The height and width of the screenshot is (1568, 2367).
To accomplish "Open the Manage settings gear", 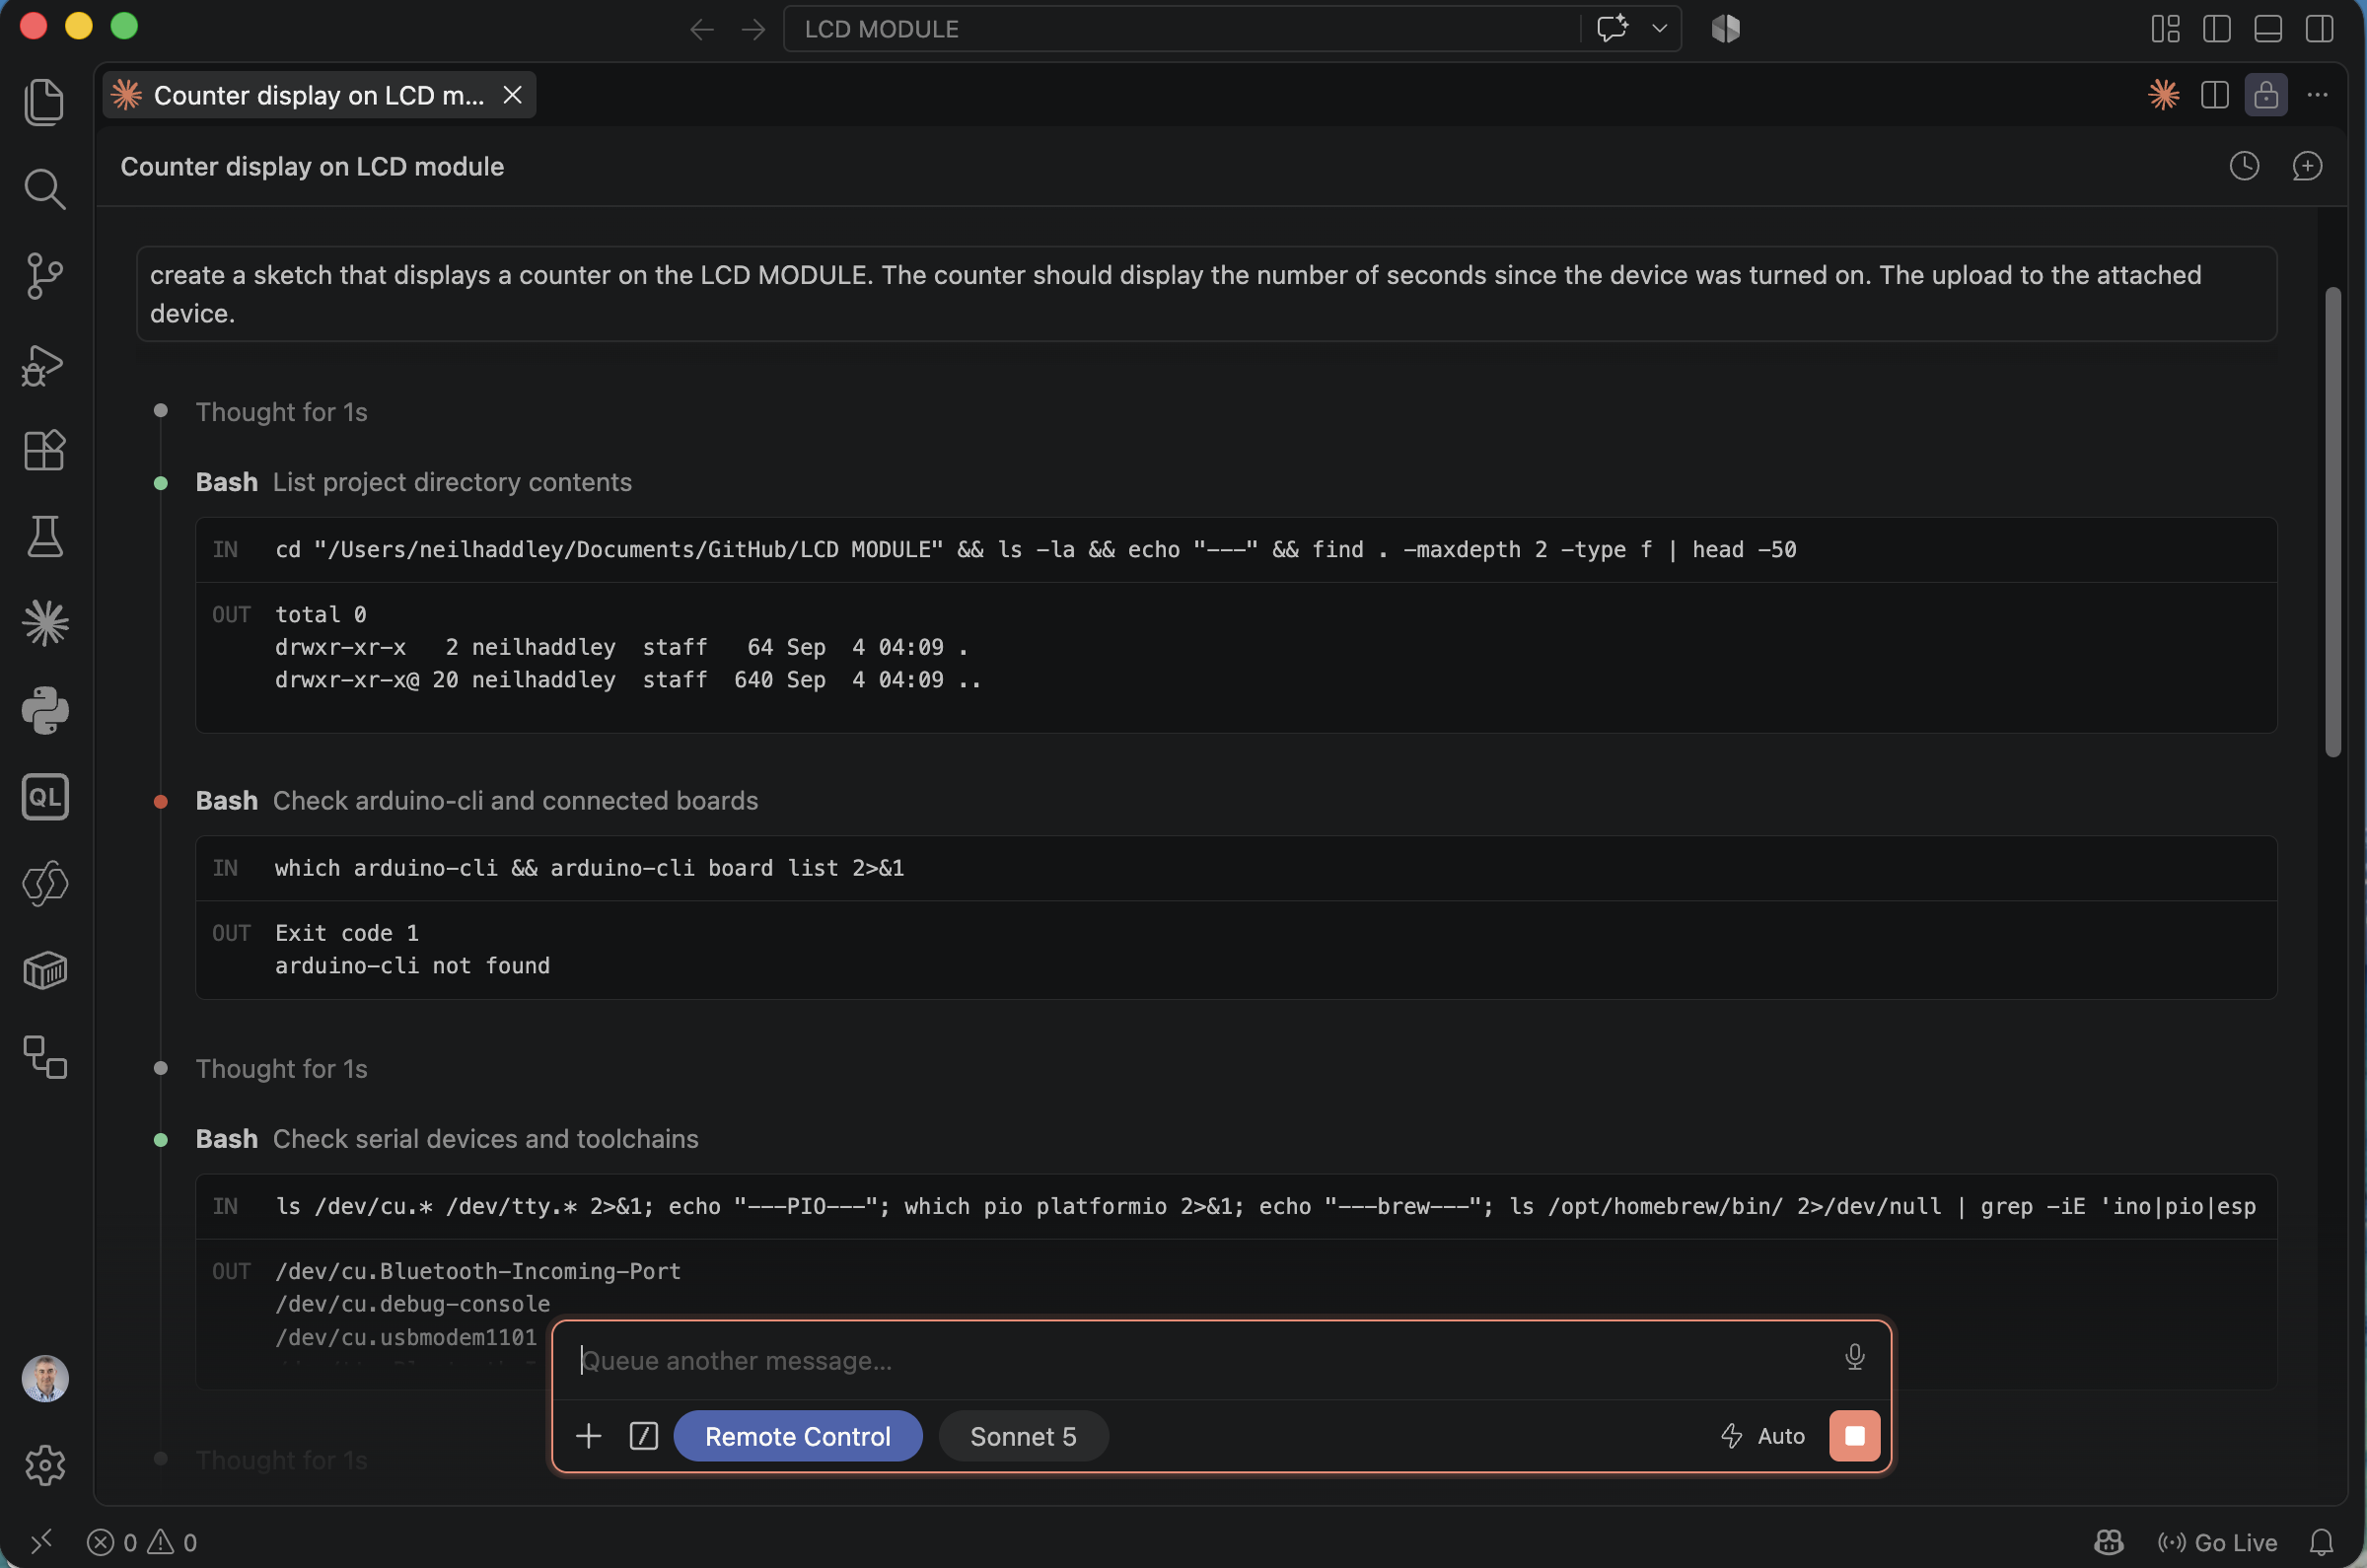I will (x=44, y=1465).
